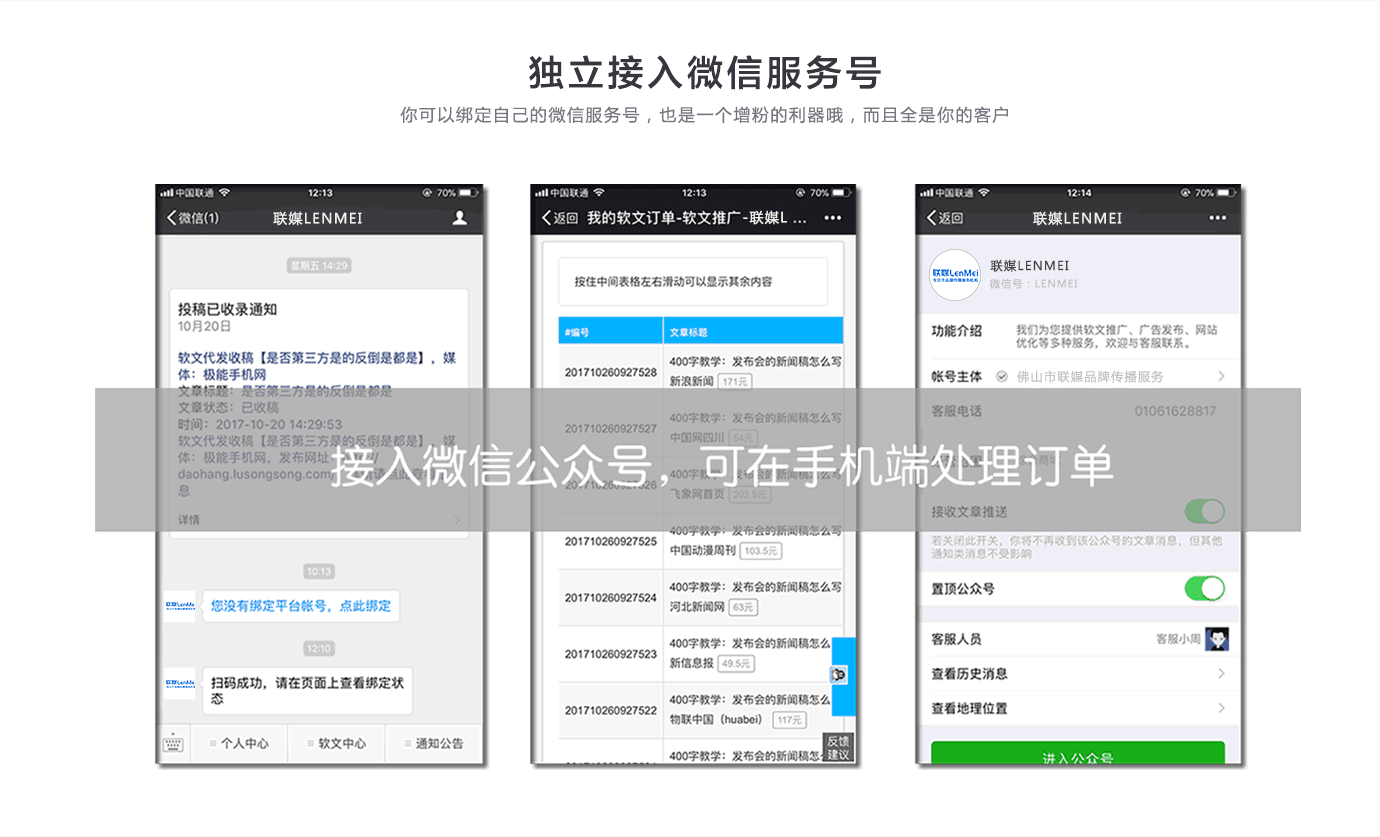
Task: Open the 通知公告 bottom menu
Action: pos(434,744)
